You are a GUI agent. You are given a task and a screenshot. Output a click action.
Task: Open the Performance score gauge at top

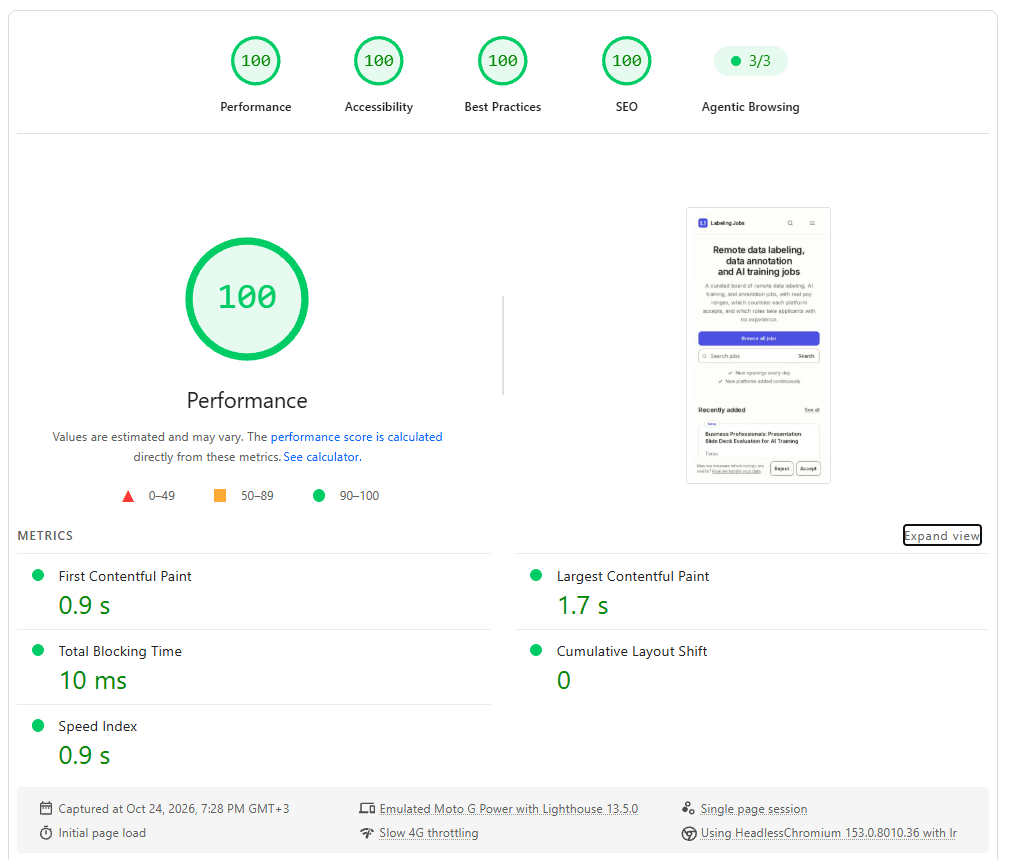[255, 61]
